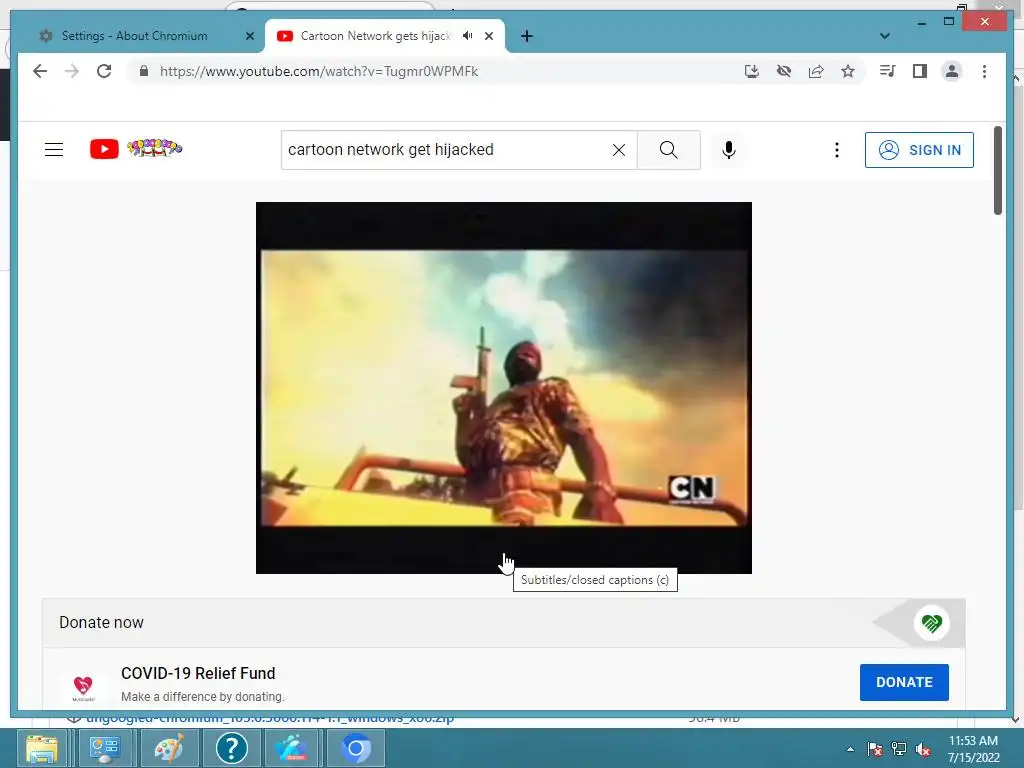Click the COVID-19 Relief Fund title
The height and width of the screenshot is (768, 1024).
pos(198,673)
